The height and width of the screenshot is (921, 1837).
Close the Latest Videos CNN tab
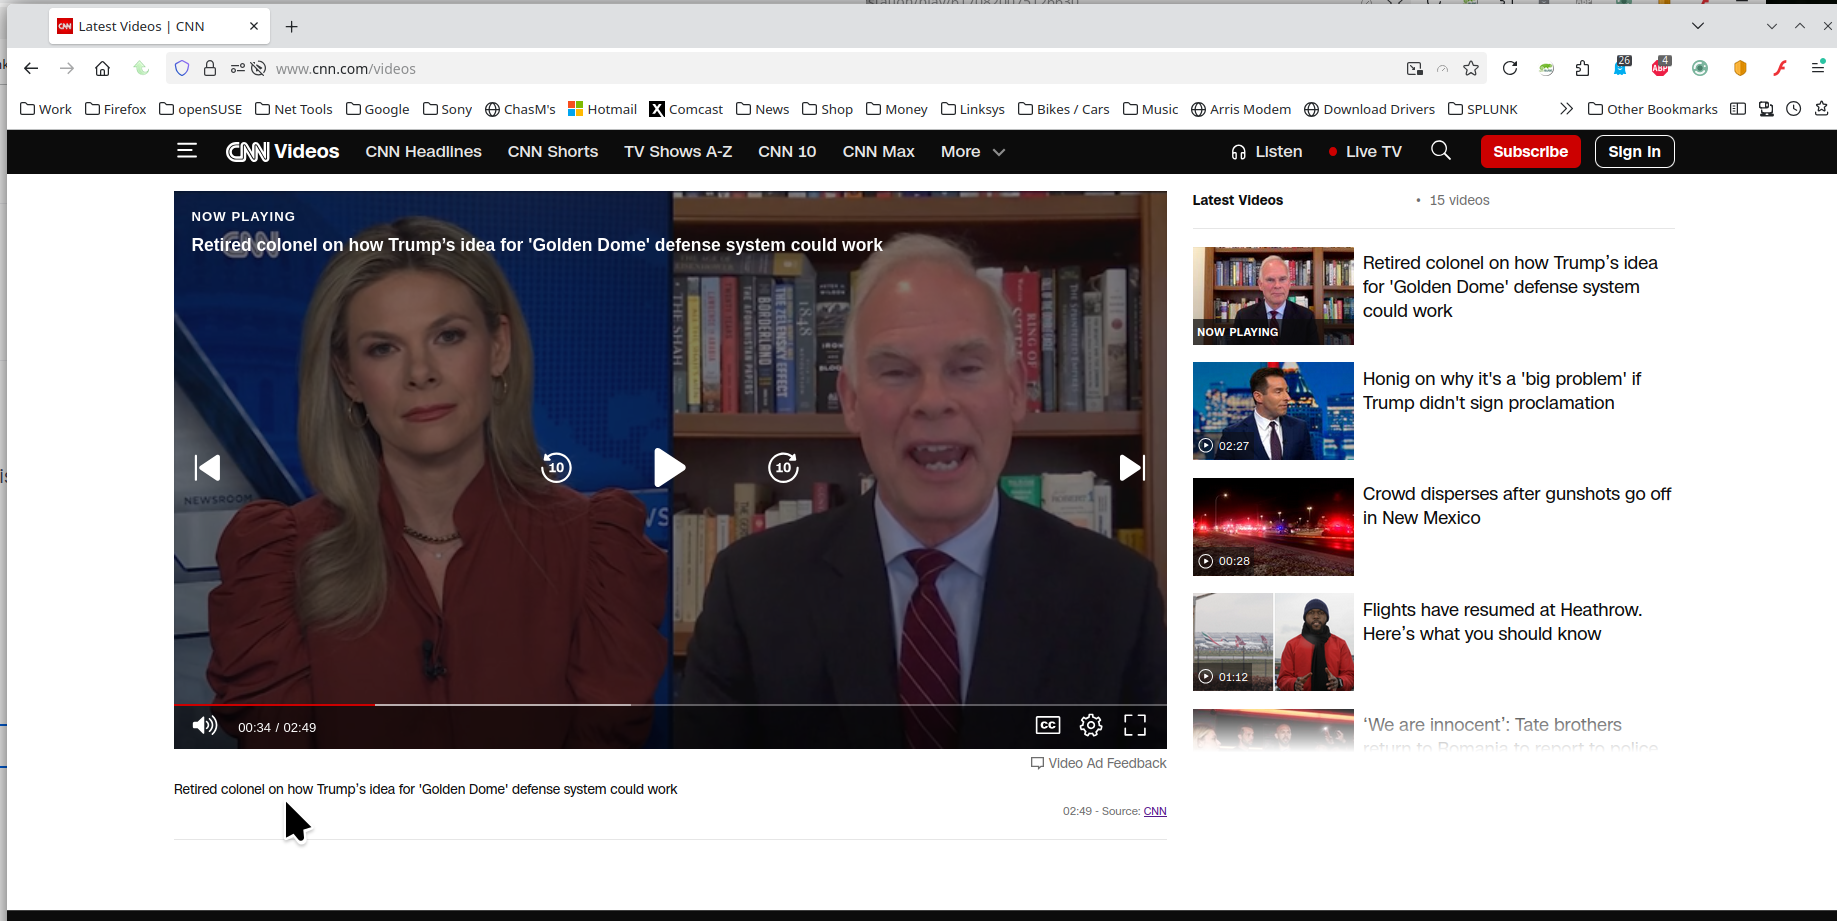254,26
